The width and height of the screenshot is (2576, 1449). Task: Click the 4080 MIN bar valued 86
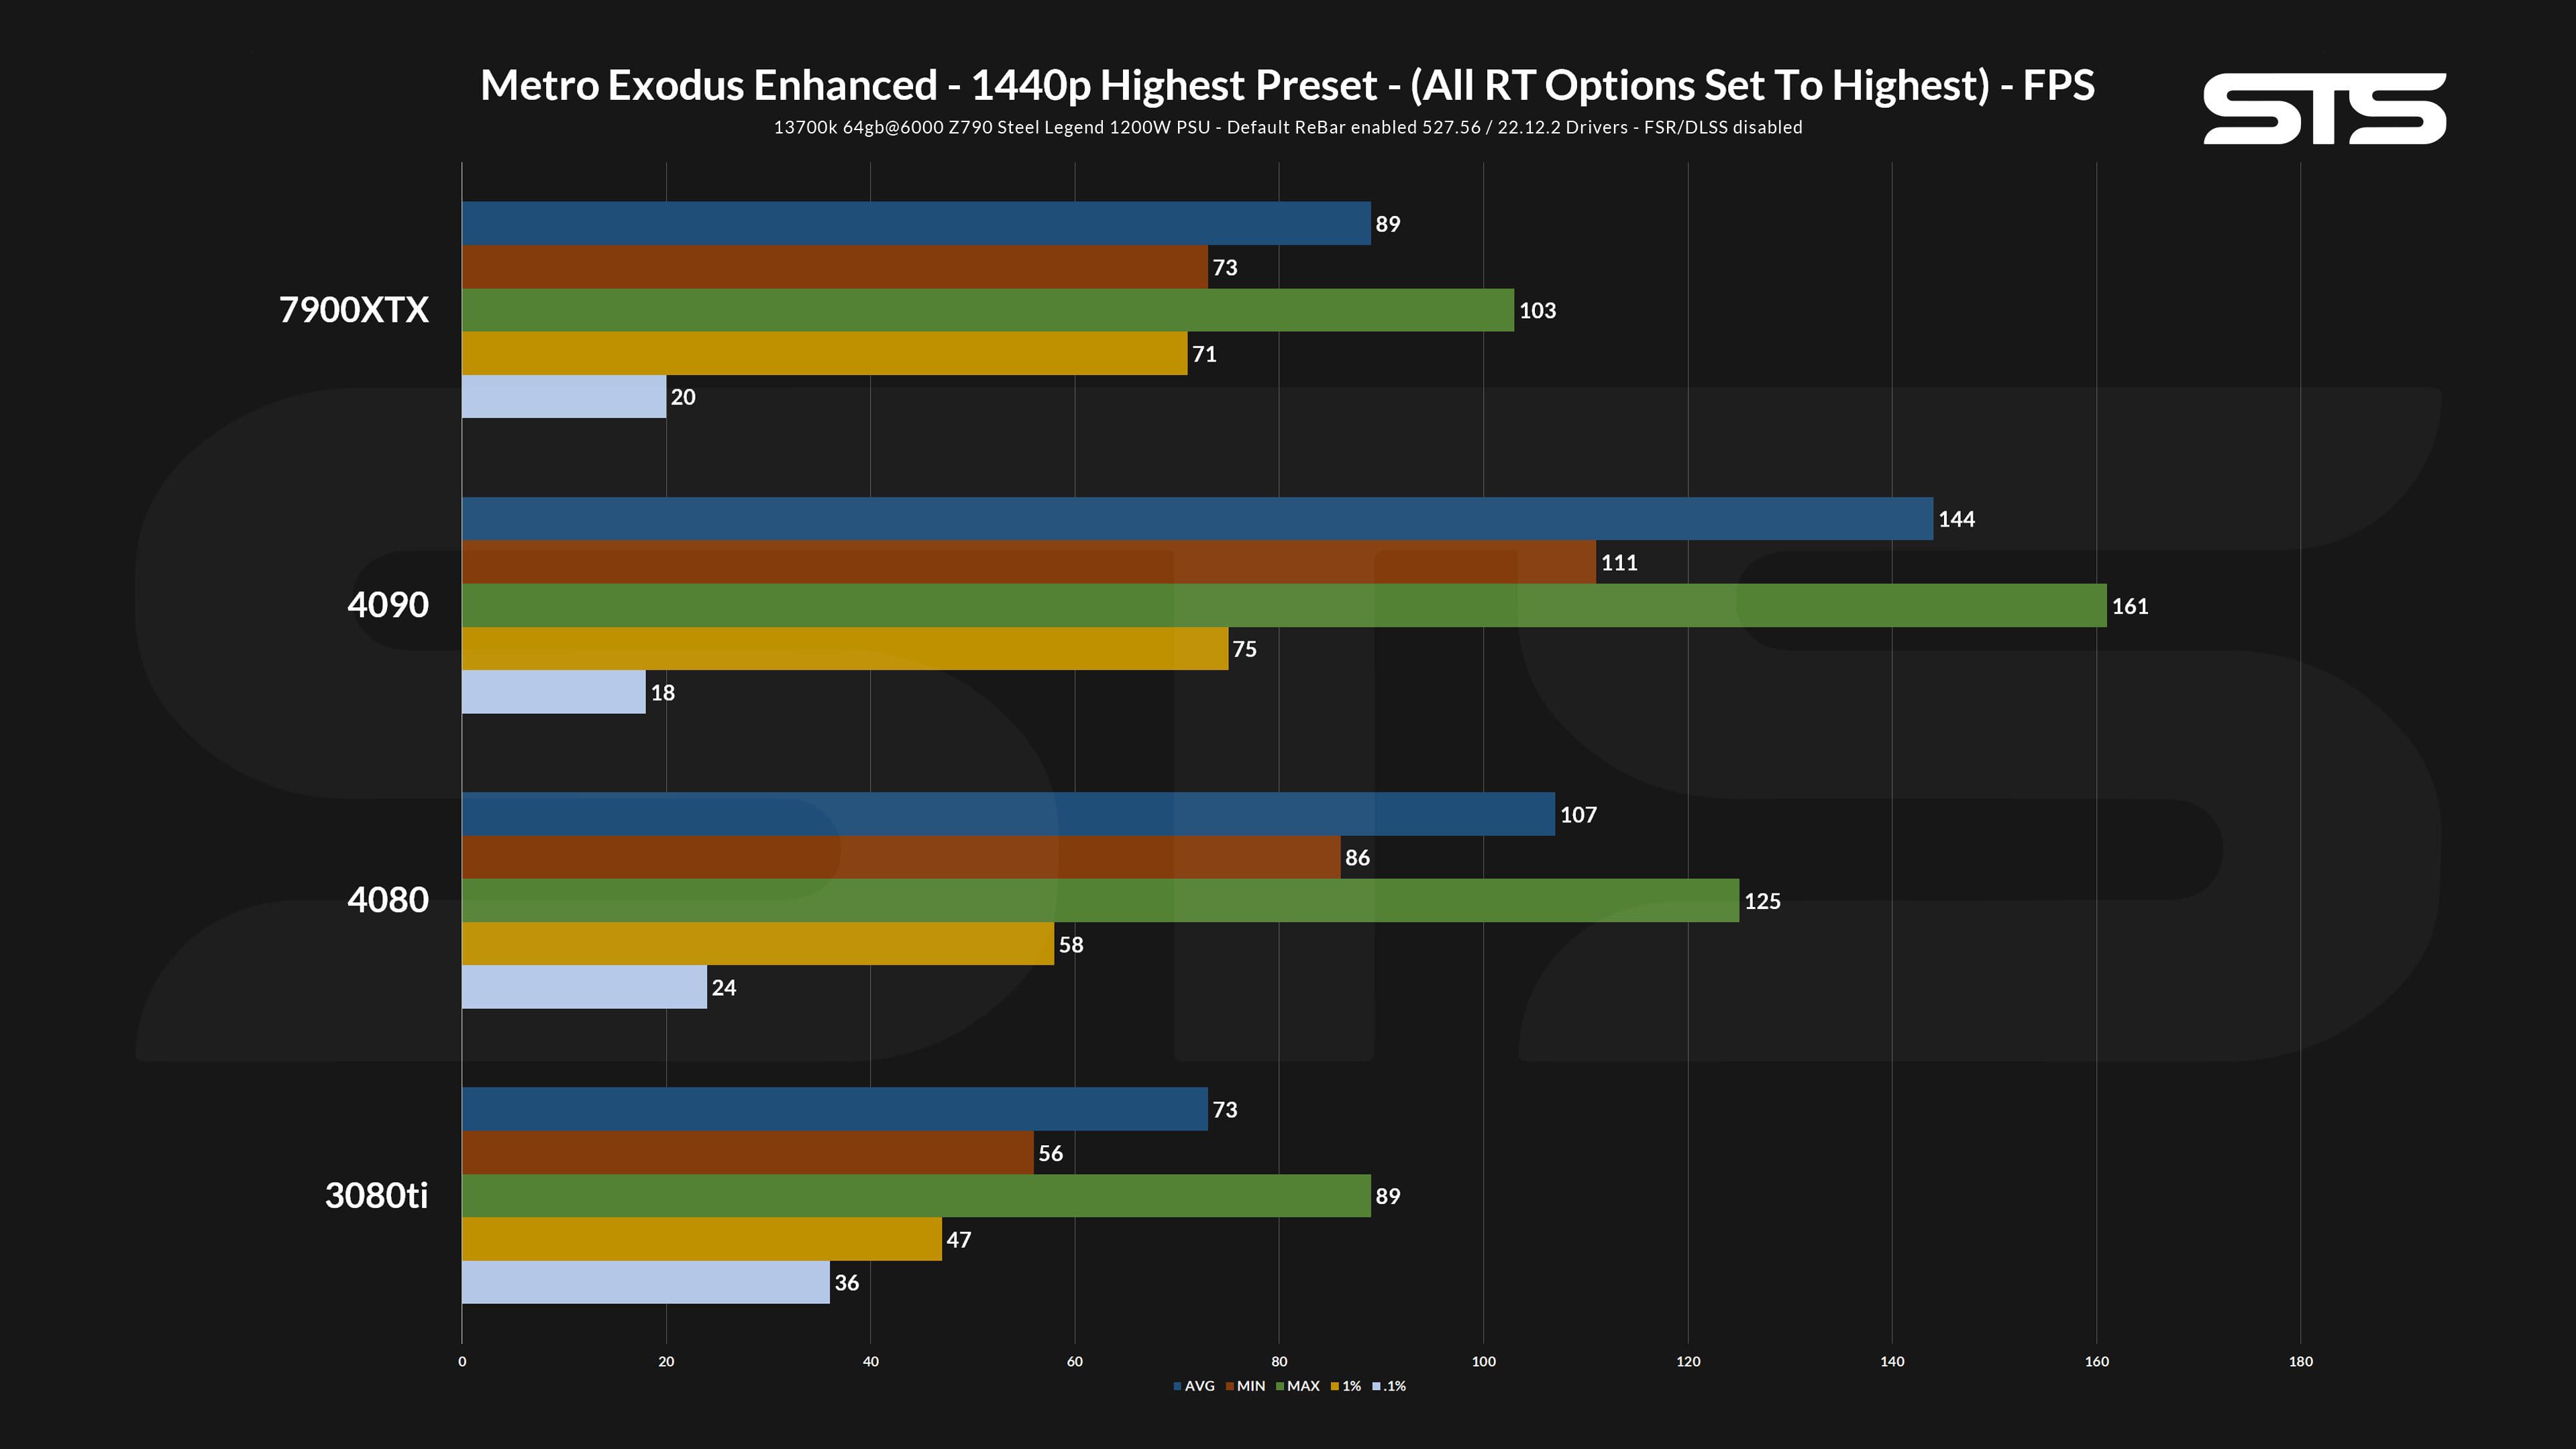901,857
